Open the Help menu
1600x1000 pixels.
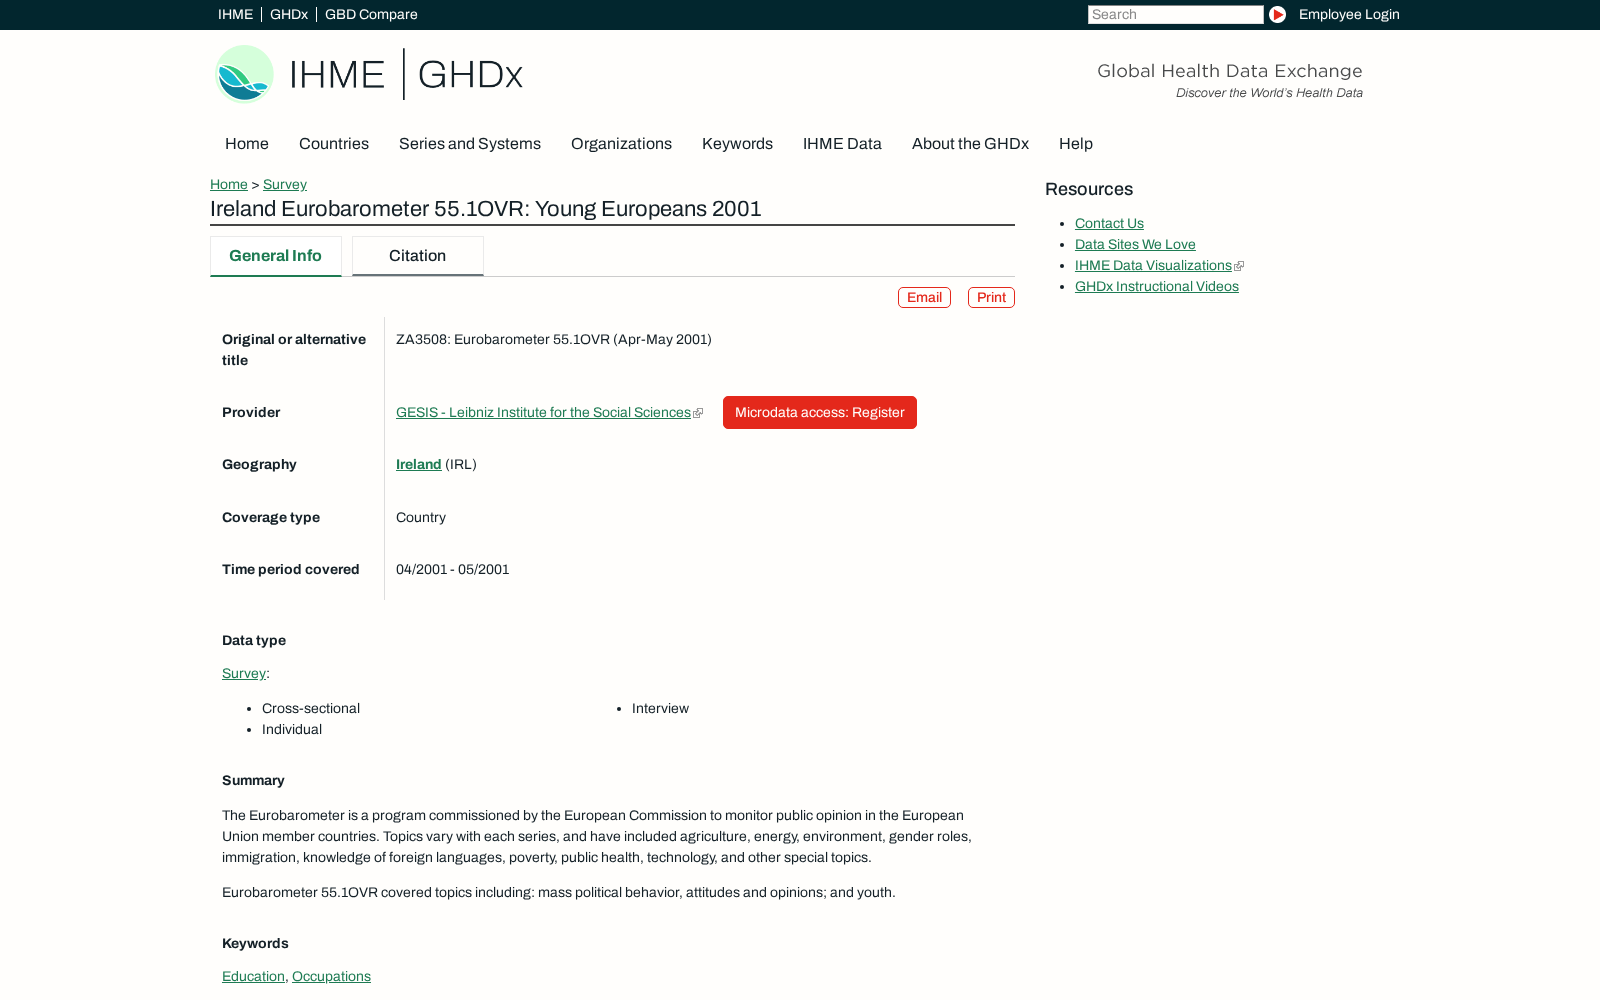(x=1076, y=144)
